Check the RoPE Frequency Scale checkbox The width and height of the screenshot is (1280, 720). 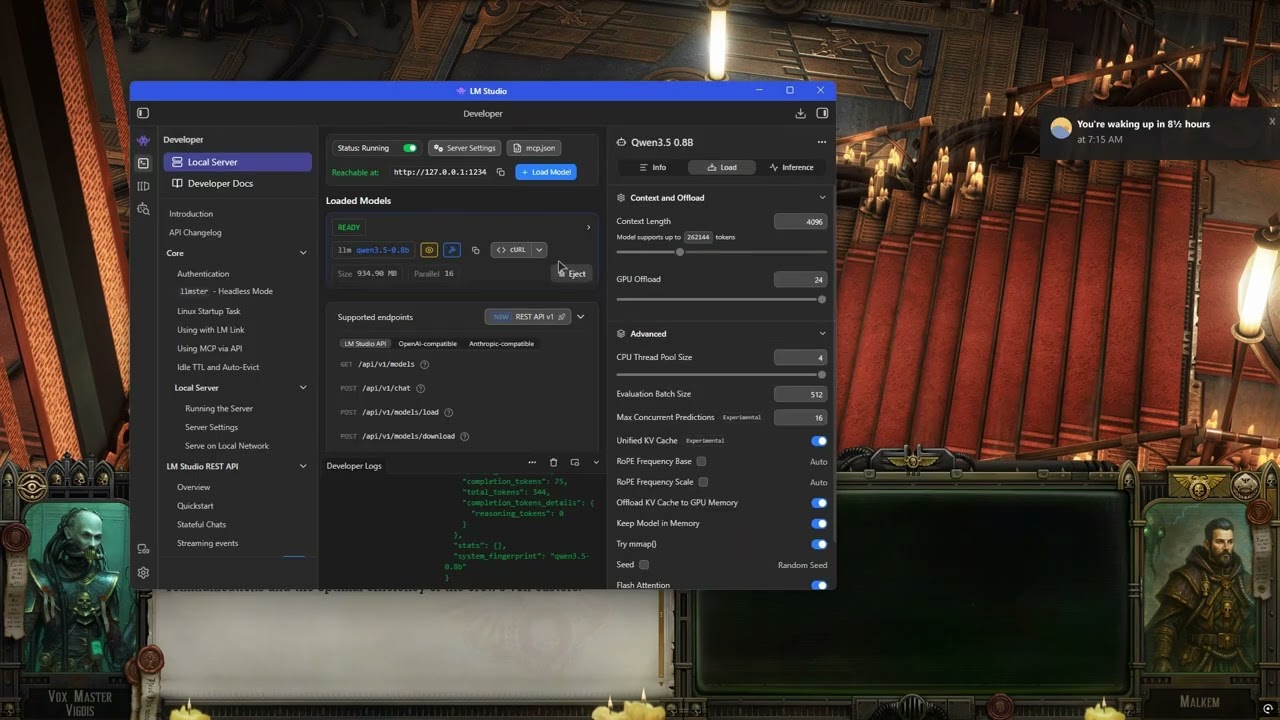[703, 482]
